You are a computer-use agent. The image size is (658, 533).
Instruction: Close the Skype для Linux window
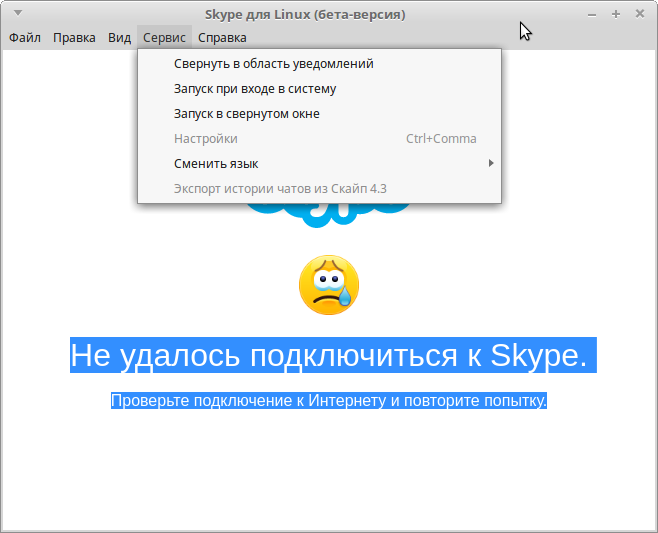click(639, 14)
